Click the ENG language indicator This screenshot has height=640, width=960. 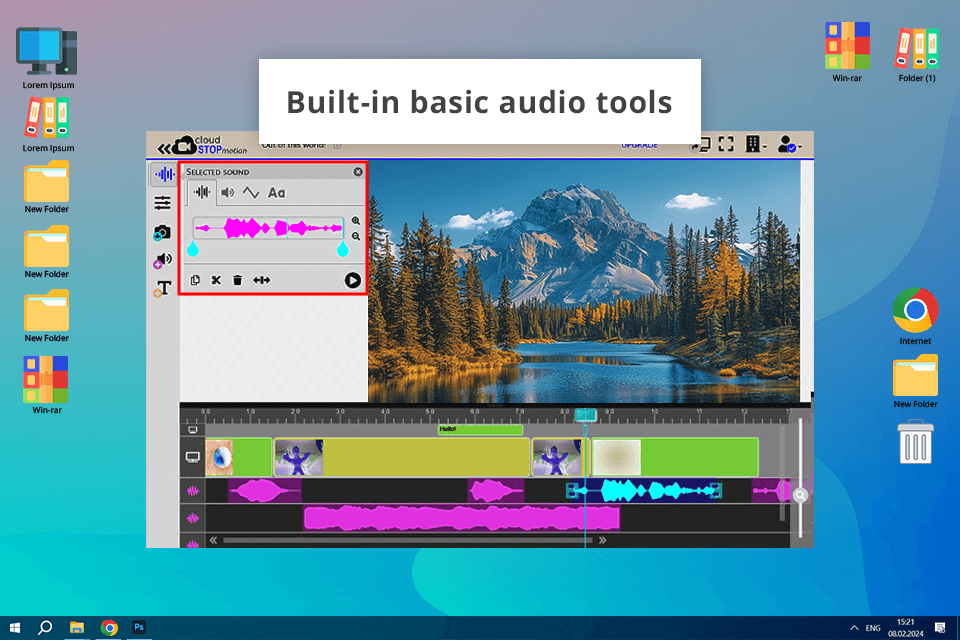[x=873, y=628]
